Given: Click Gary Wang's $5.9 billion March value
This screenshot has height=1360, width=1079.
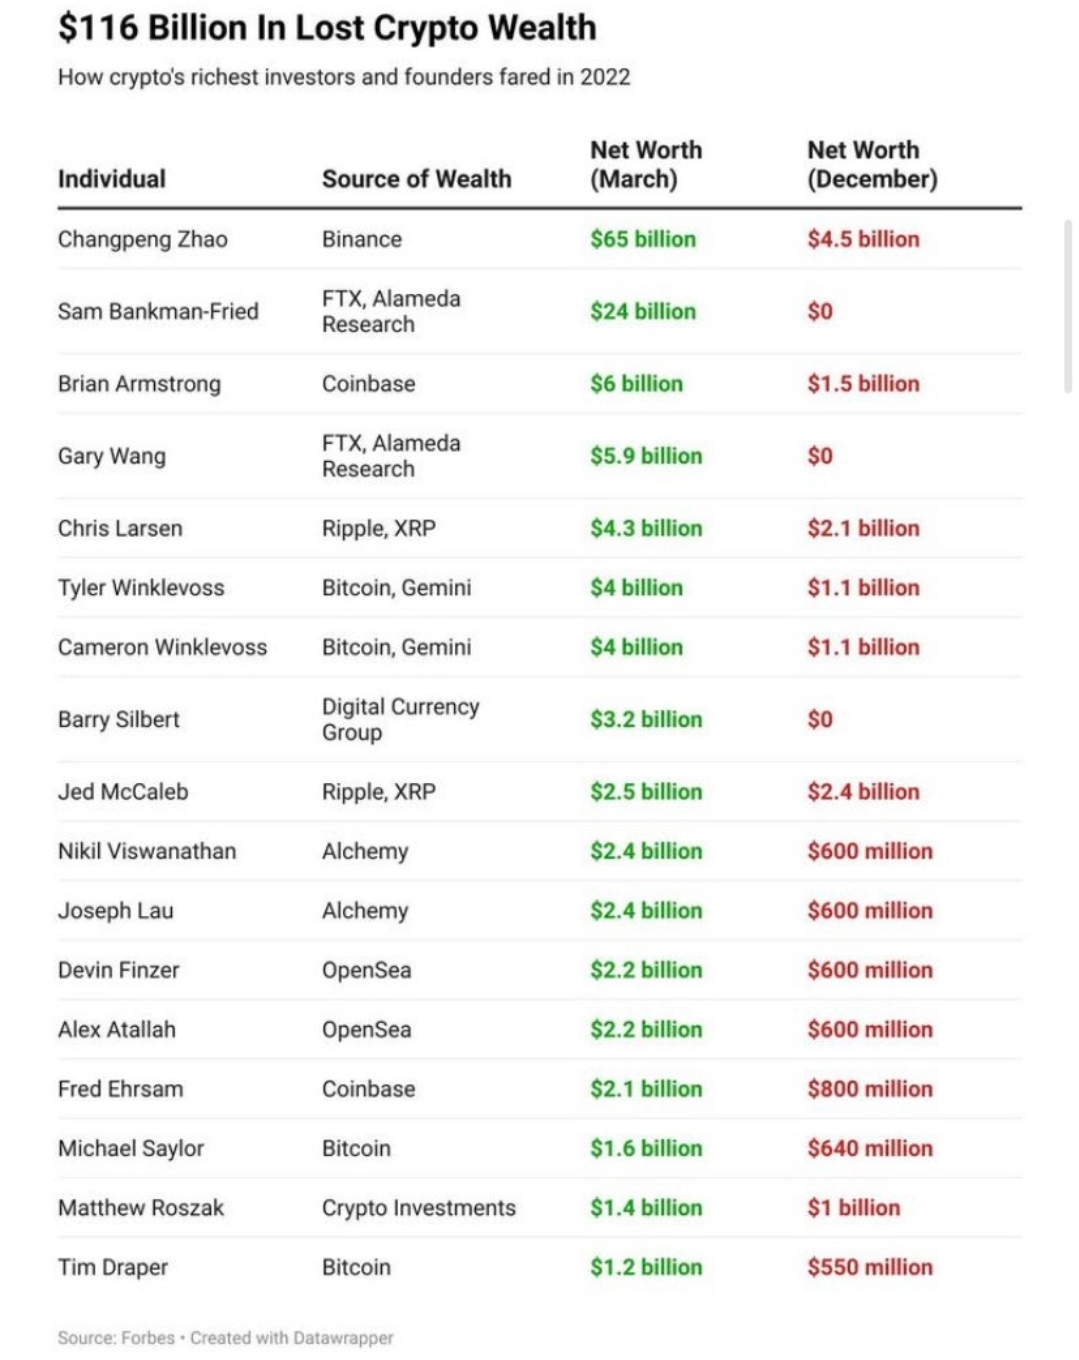Looking at the screenshot, I should [646, 456].
